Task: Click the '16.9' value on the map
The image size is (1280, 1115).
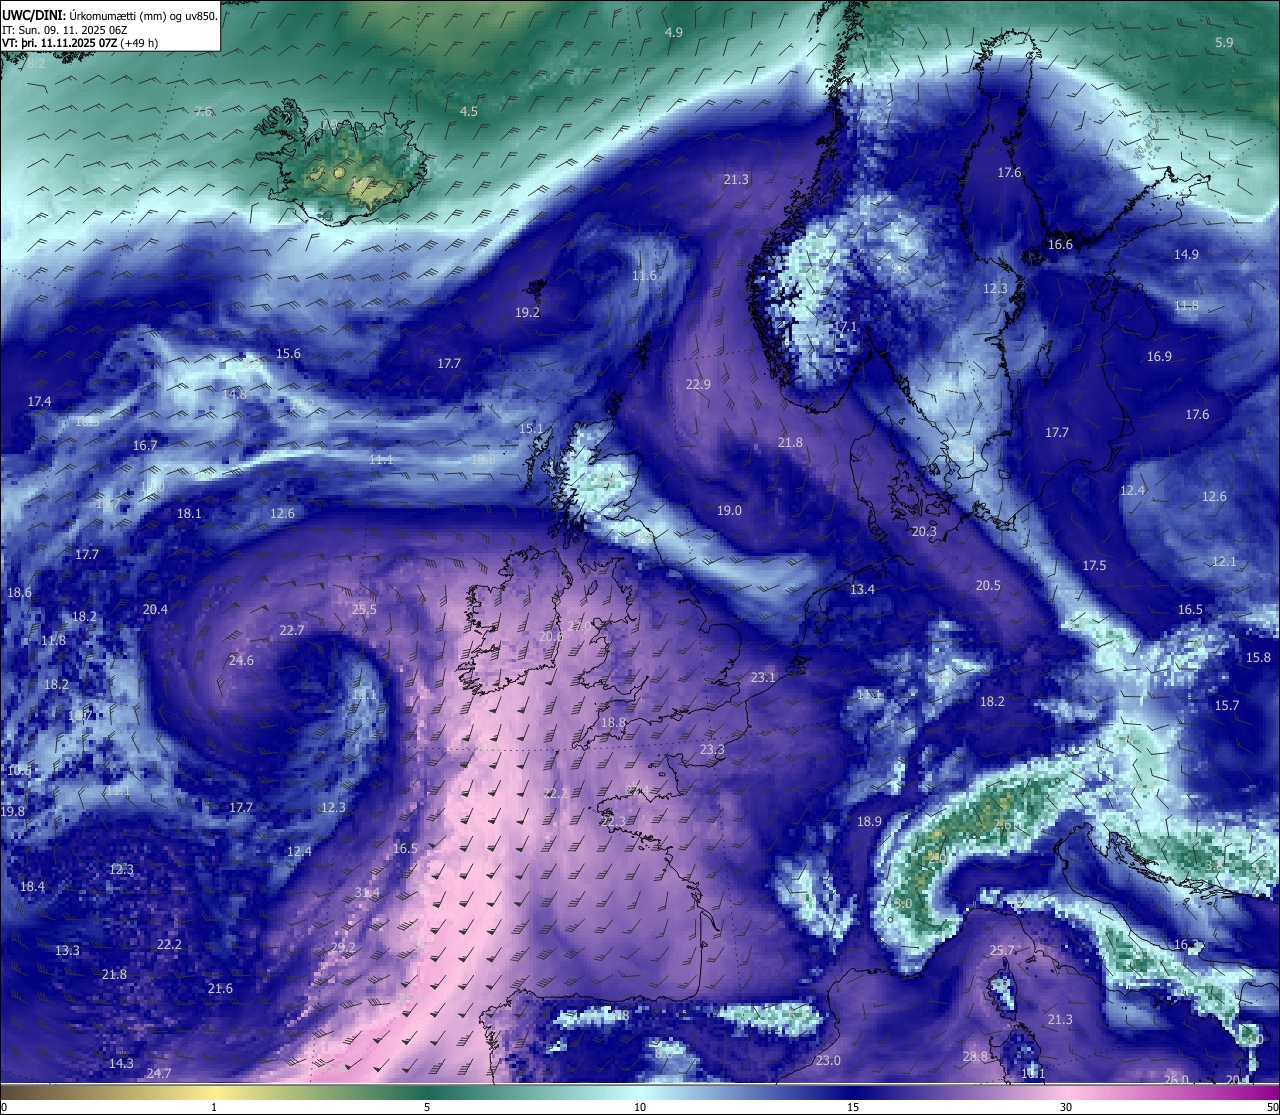Action: click(1159, 356)
